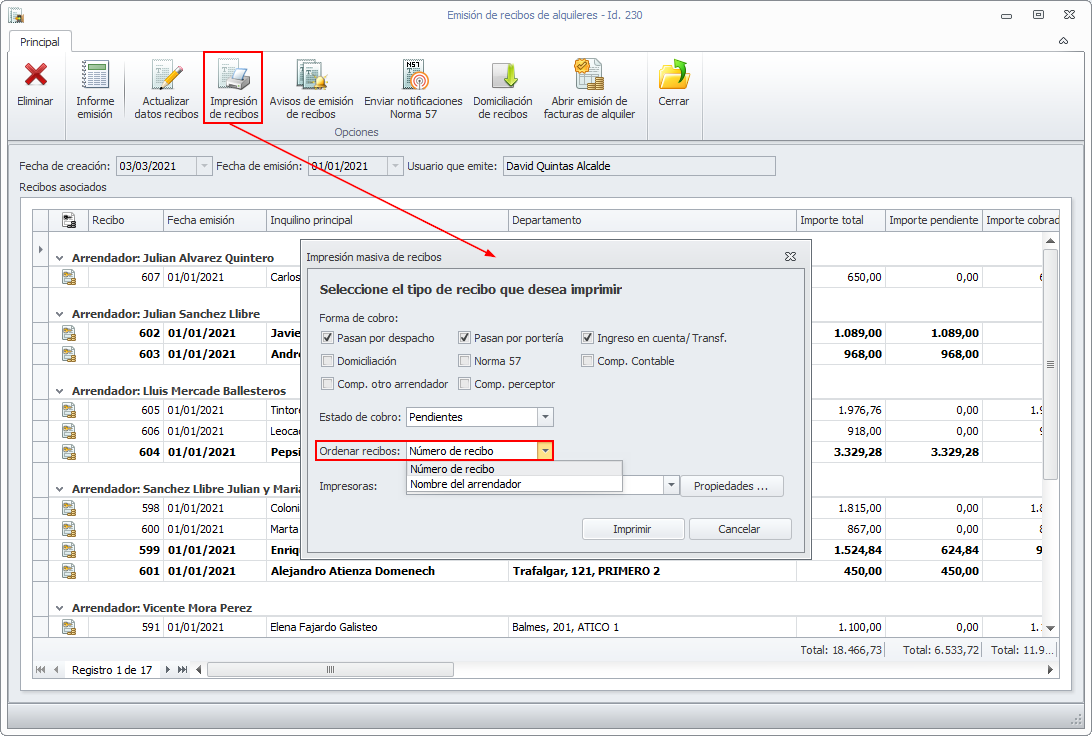This screenshot has height=736, width=1092.
Task: Select Actualizar datos recibos tool
Action: click(166, 89)
